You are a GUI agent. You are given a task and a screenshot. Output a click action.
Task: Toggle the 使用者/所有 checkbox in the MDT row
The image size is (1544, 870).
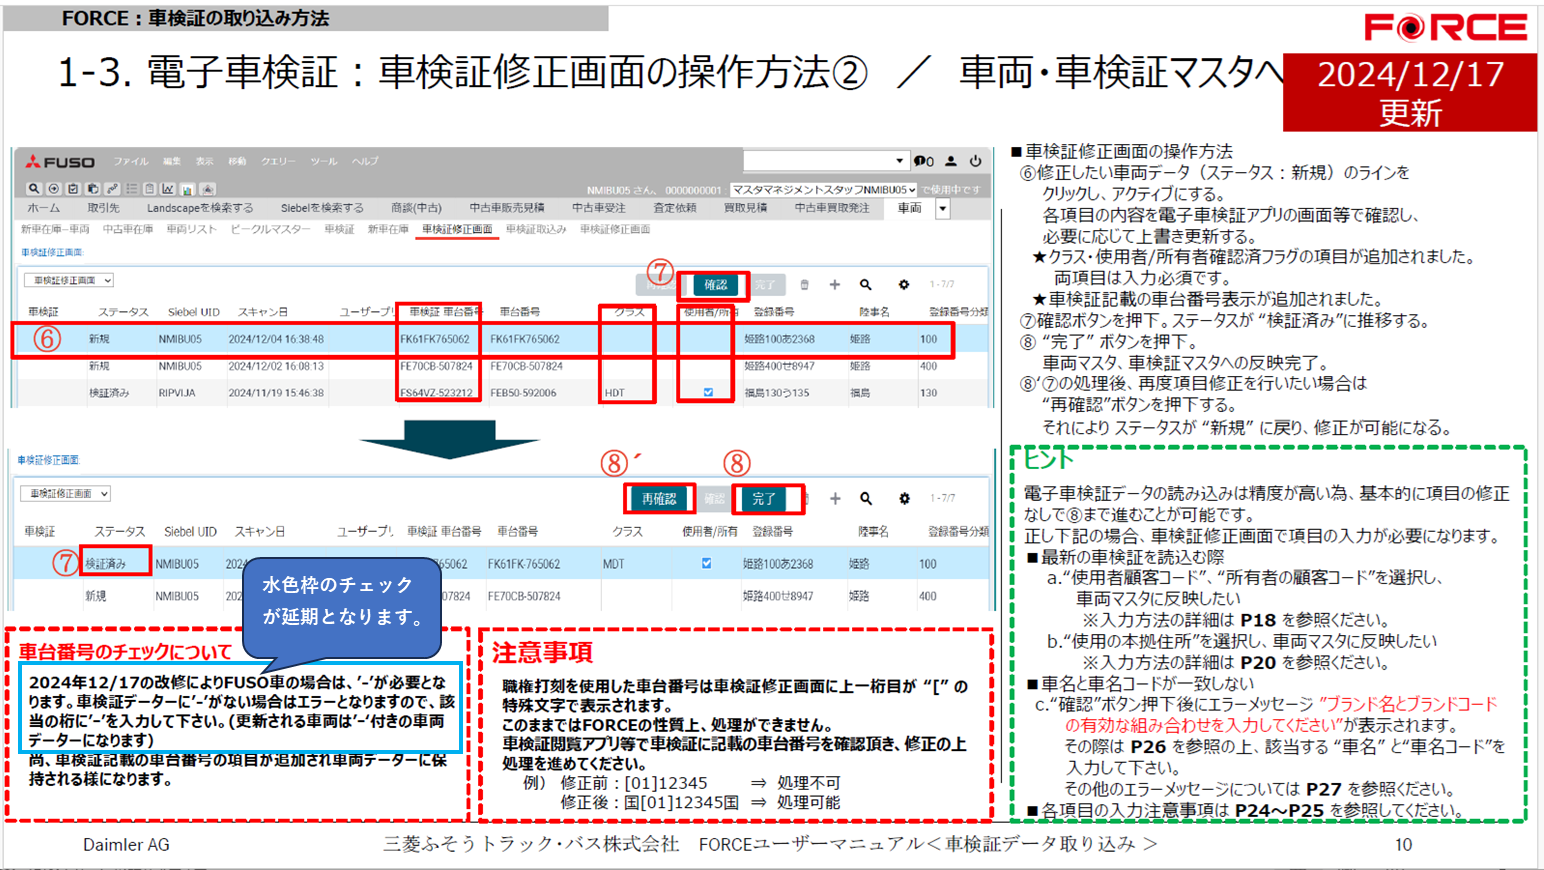706,564
